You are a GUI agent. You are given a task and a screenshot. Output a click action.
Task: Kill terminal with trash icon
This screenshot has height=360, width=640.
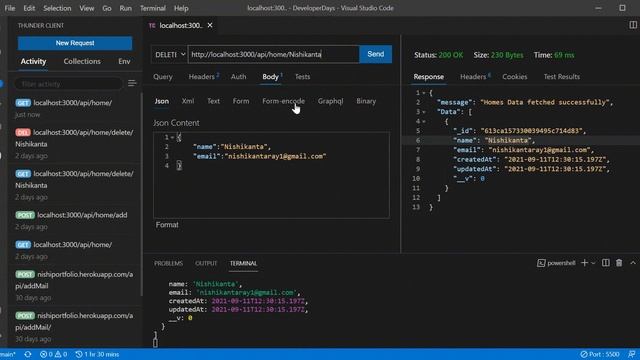click(619, 263)
